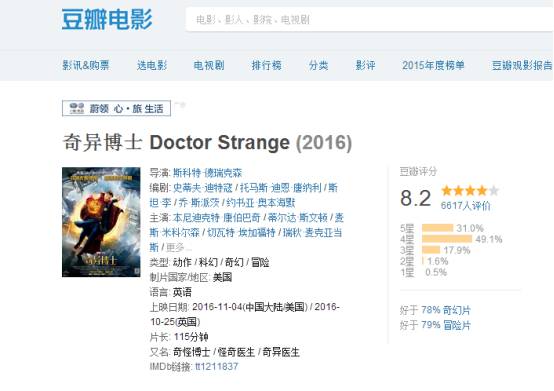Open the 2015年度榜单 page
Image resolution: width=554 pixels, height=391 pixels.
point(433,65)
